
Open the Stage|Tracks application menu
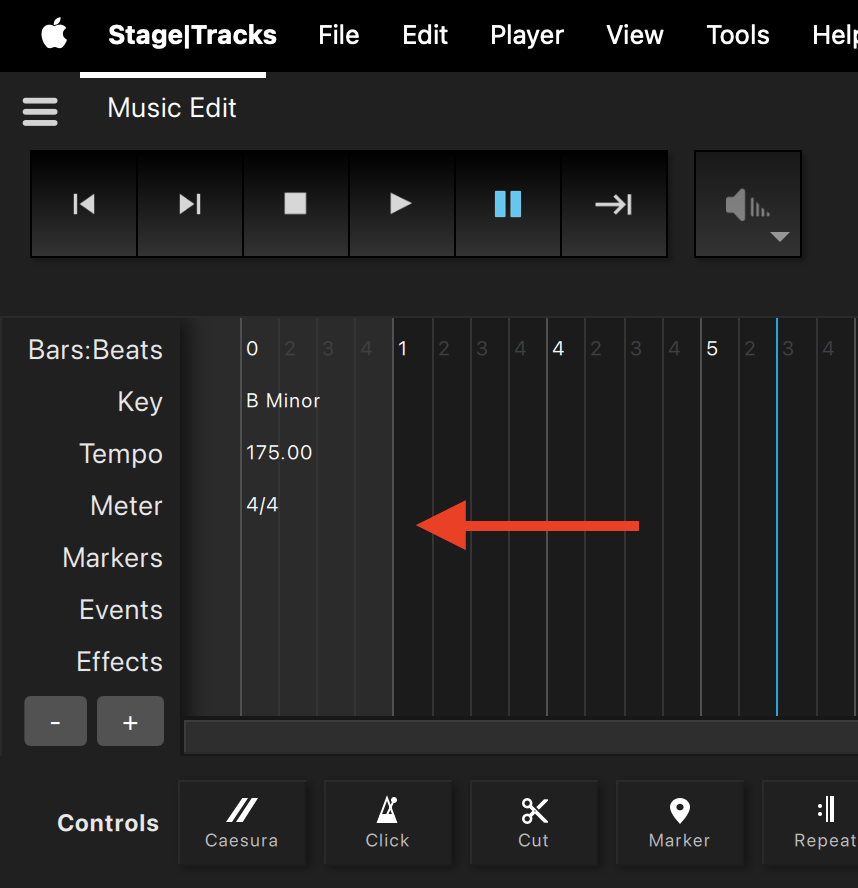[x=193, y=35]
